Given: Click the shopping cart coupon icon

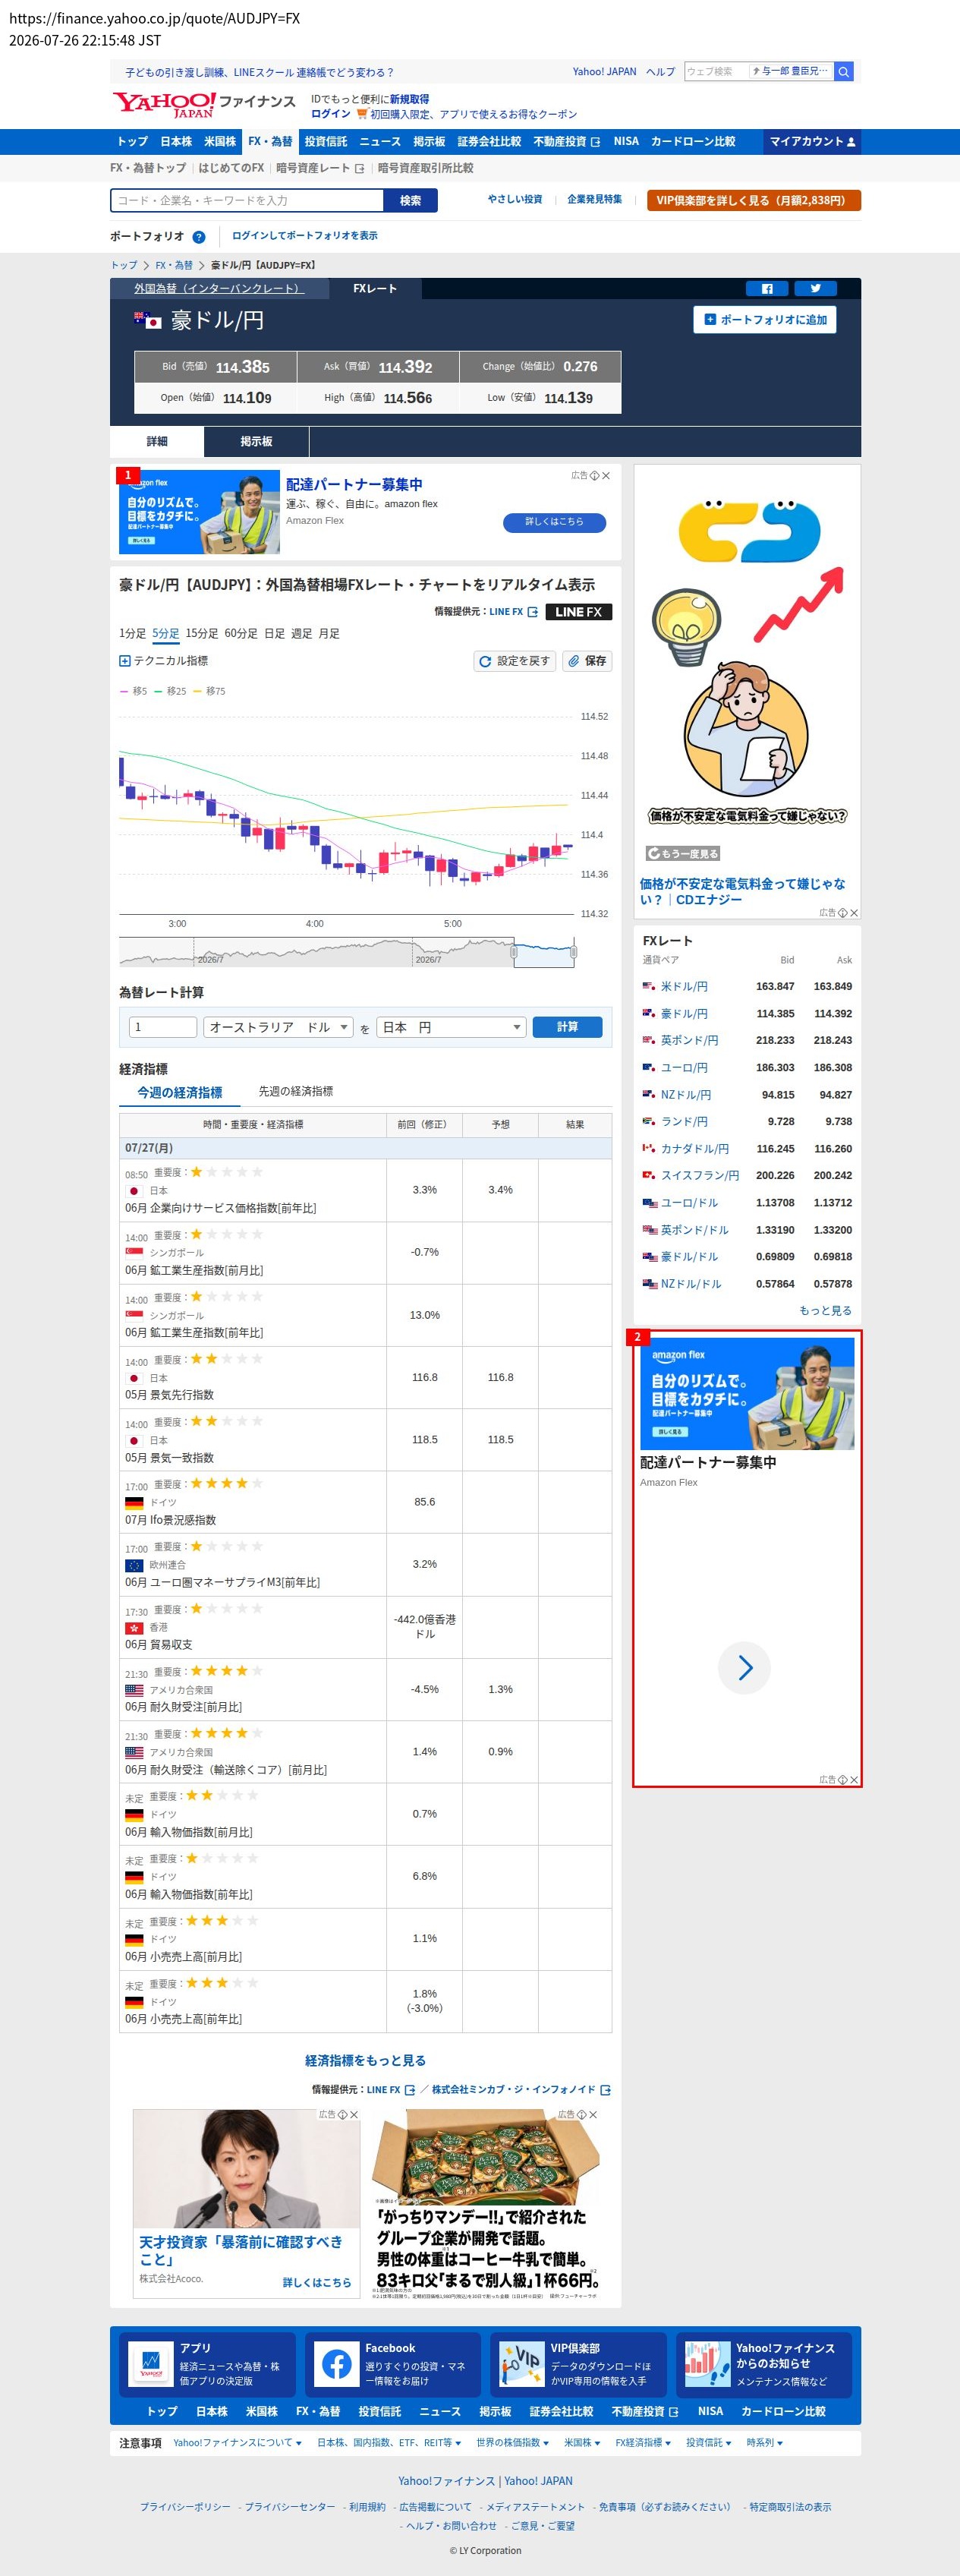Looking at the screenshot, I should pyautogui.click(x=362, y=114).
